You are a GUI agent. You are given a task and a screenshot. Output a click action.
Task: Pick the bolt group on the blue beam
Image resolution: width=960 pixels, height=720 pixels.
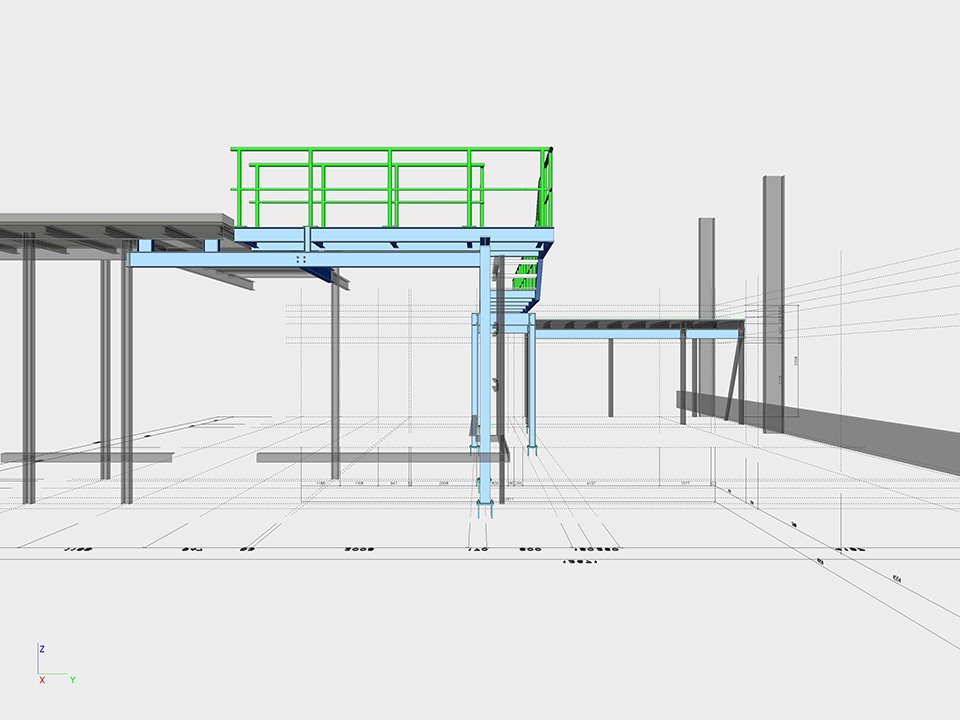click(x=301, y=259)
